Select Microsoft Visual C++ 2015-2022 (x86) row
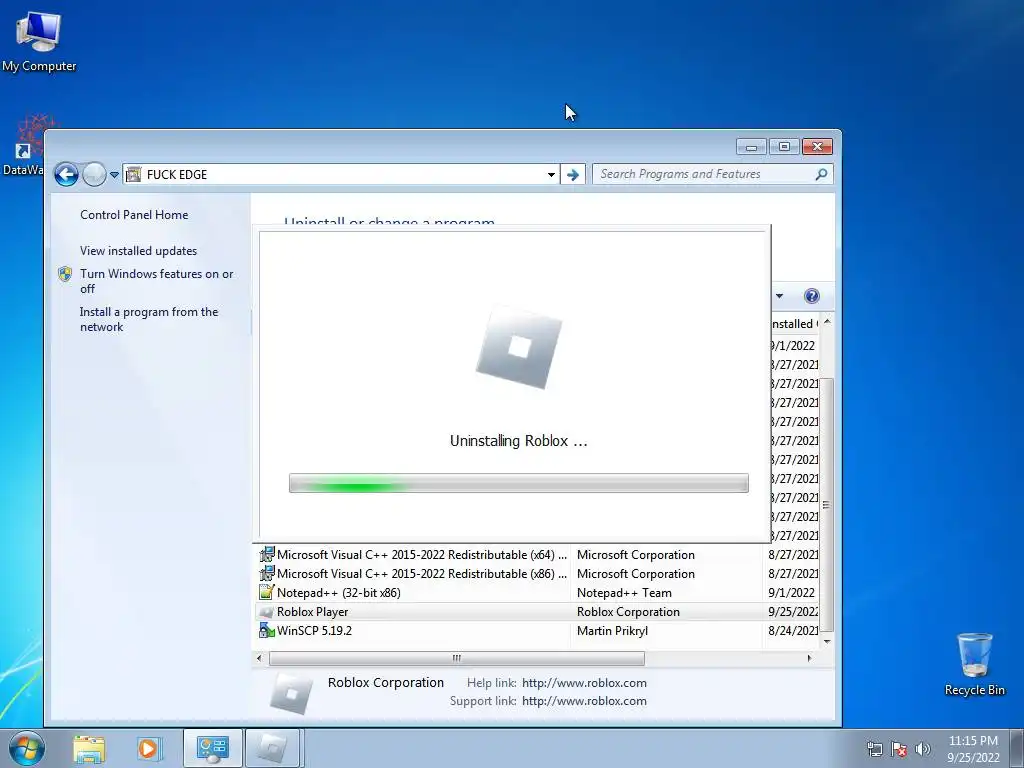 click(x=539, y=573)
